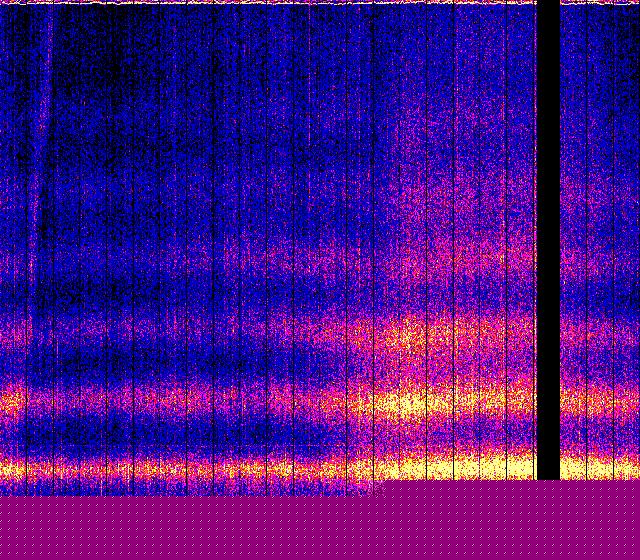640x560 pixels.
Task: Click the black vertical gap in the spectrogram
Action: (x=548, y=240)
